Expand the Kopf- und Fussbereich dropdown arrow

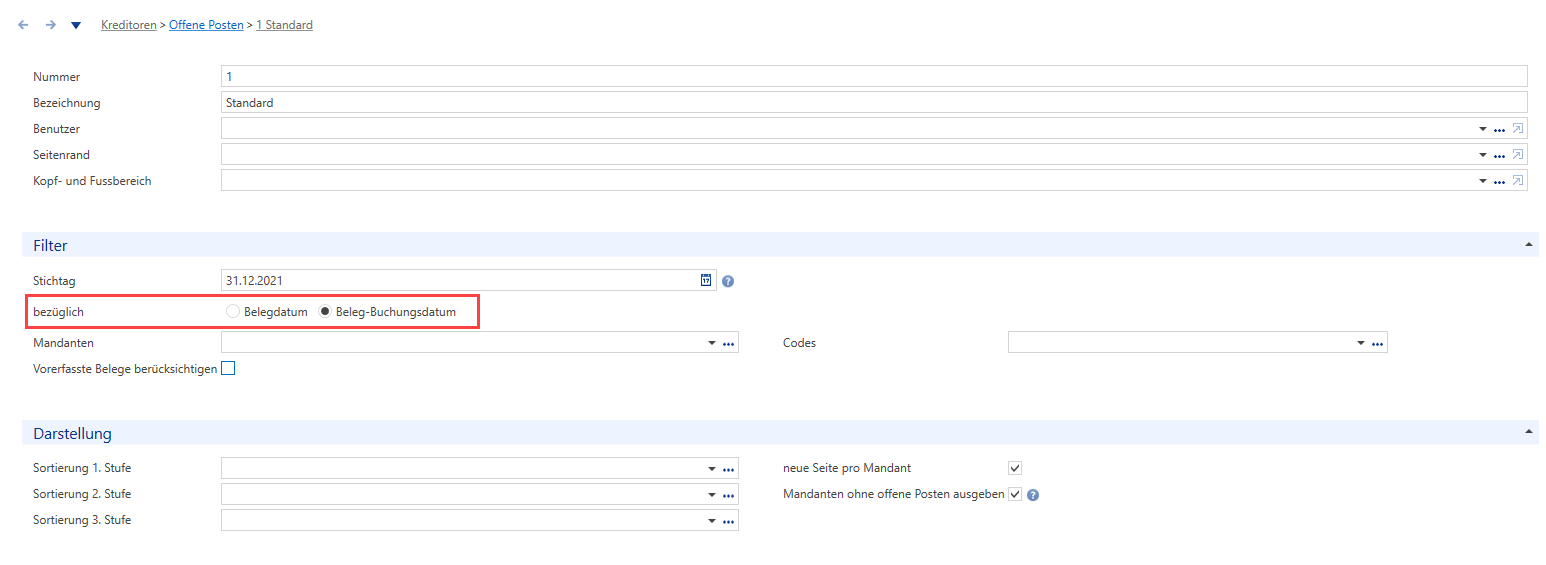tap(1483, 181)
